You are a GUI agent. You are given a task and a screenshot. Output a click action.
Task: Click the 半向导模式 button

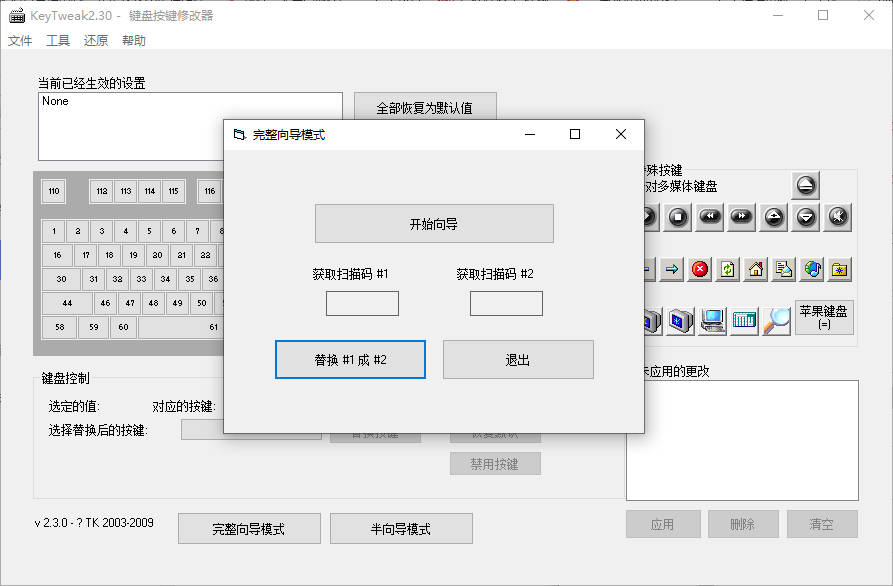coord(401,528)
